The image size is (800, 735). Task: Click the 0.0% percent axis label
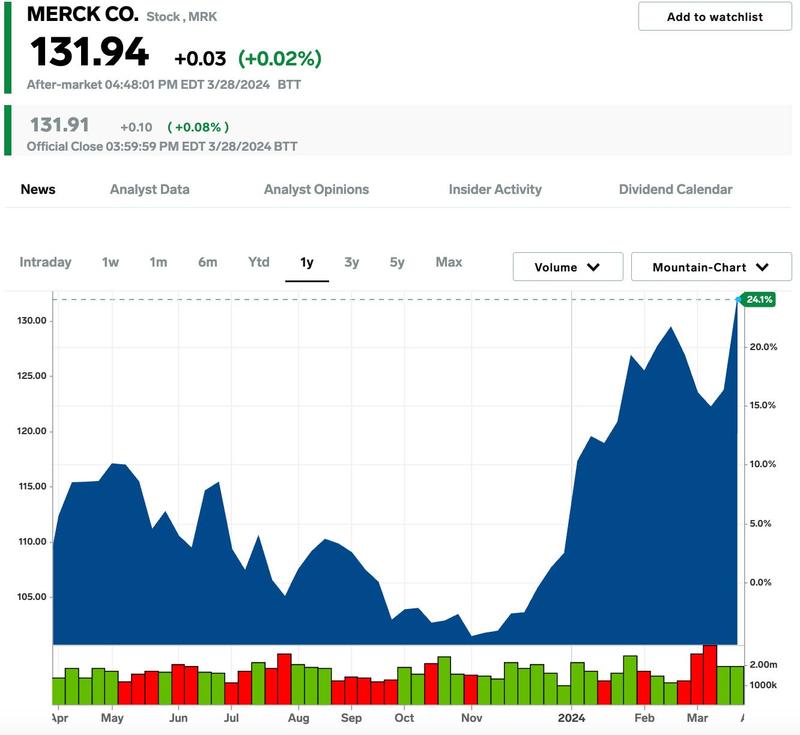[x=760, y=582]
